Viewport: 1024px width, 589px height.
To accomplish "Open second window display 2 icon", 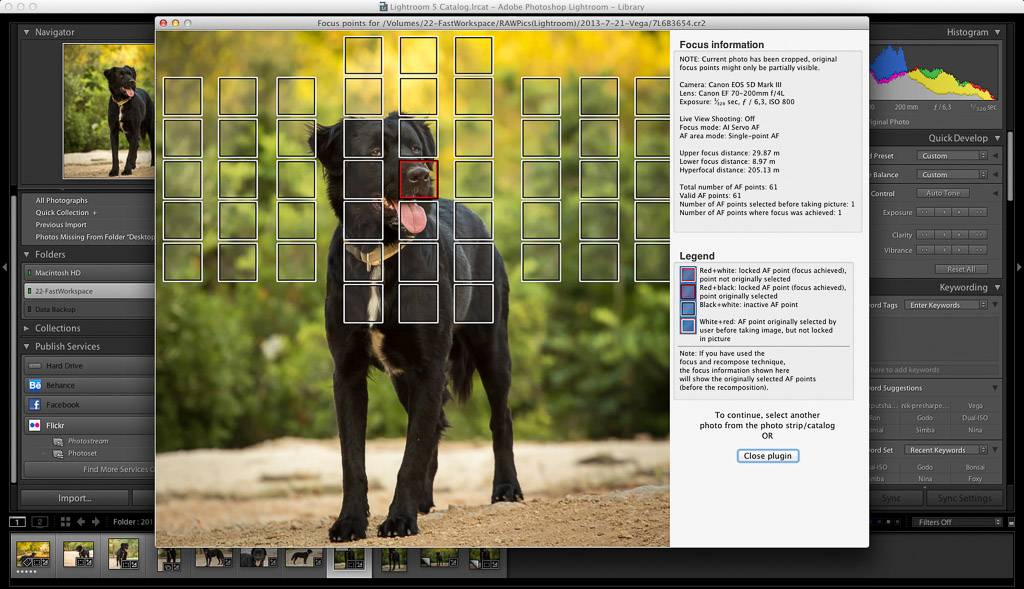I will click(x=40, y=522).
